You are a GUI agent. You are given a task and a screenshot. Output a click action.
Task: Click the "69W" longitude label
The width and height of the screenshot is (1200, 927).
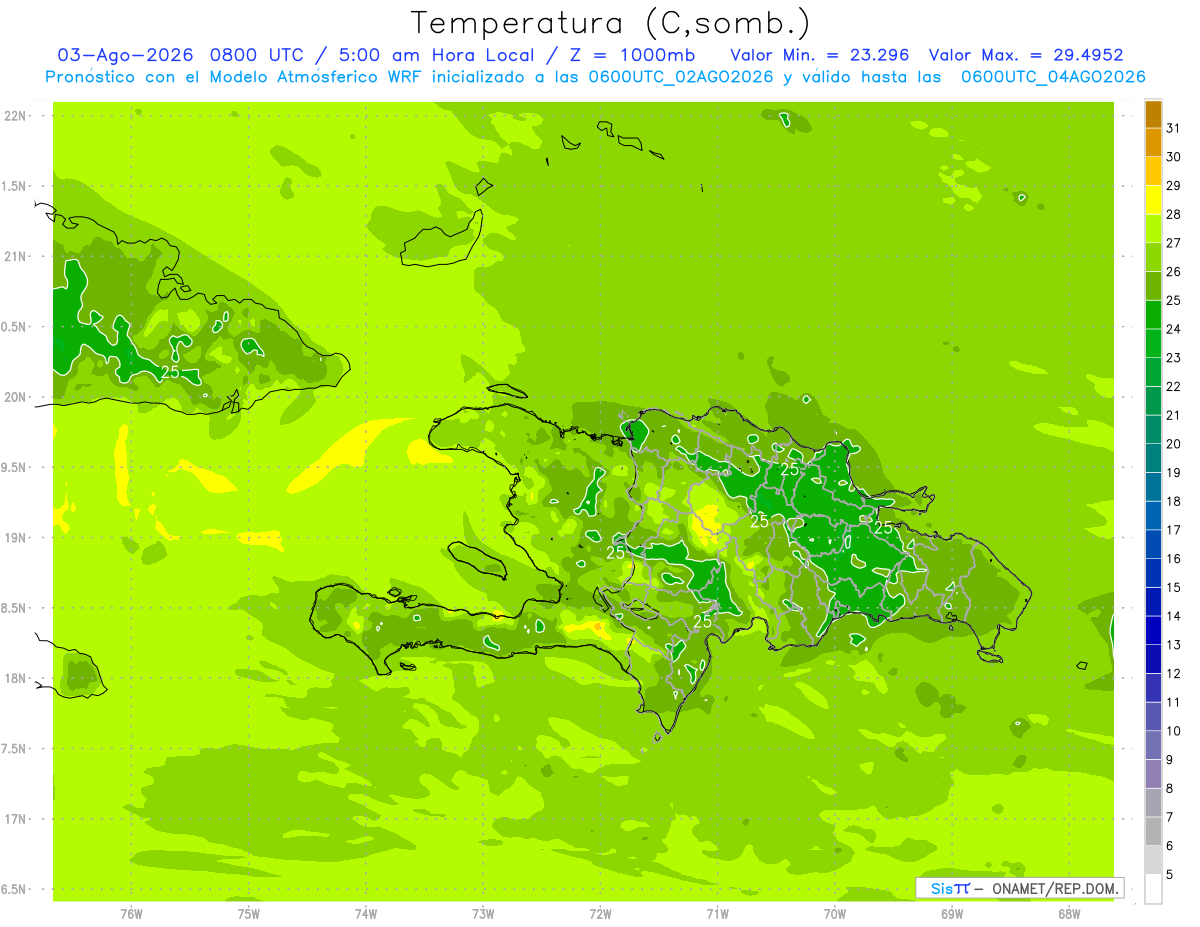pyautogui.click(x=951, y=914)
